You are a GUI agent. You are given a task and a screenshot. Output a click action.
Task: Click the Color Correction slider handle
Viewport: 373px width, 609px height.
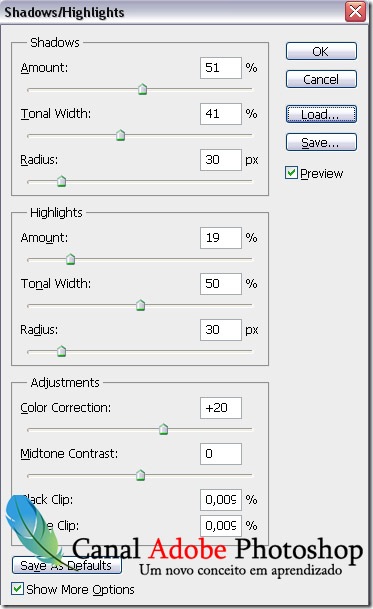[x=164, y=429]
